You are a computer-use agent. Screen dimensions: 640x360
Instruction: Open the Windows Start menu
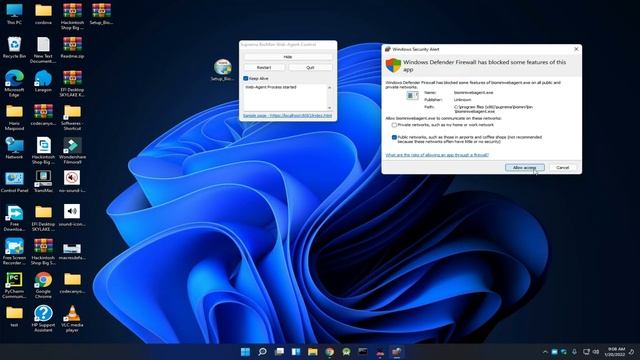tap(245, 352)
